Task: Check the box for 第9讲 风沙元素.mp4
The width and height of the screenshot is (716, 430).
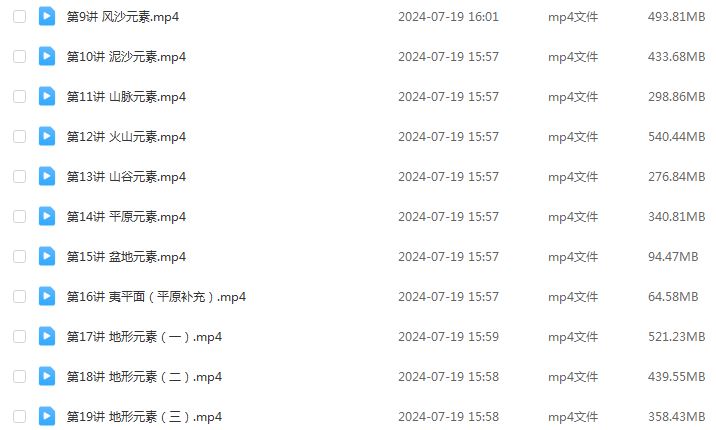Action: pos(19,16)
